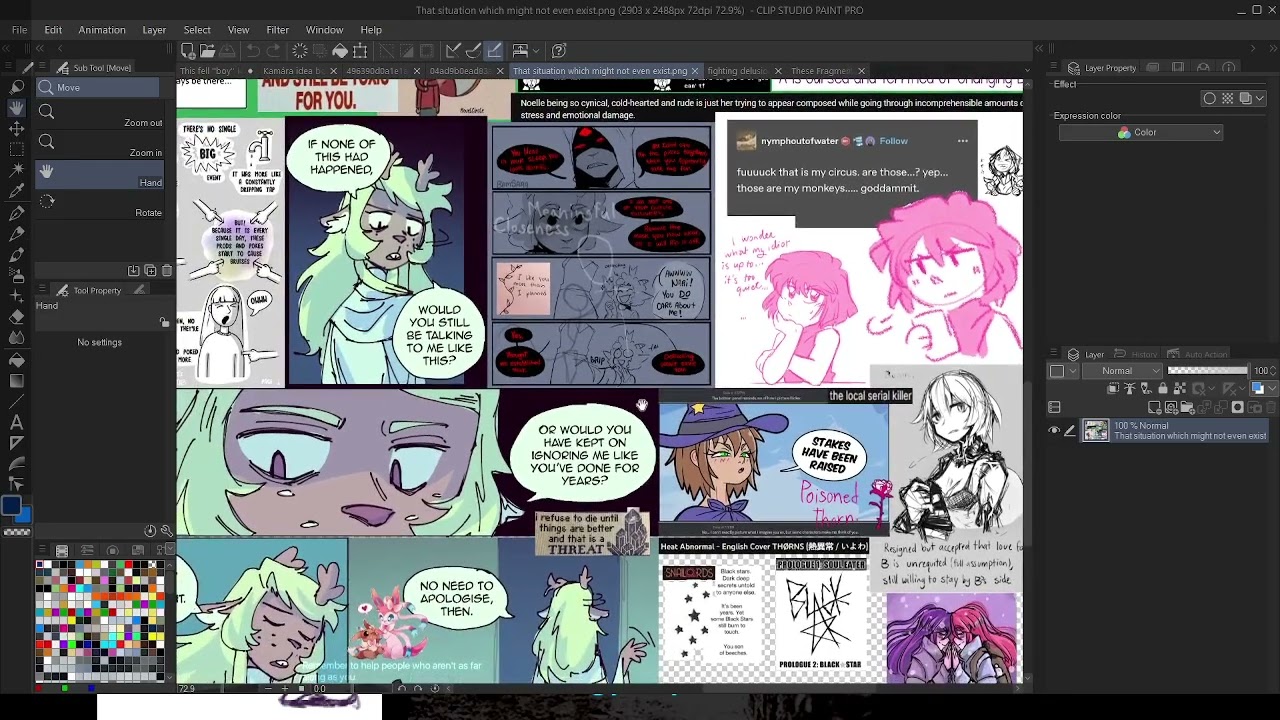The image size is (1280, 720).
Task: Open the File menu
Action: 19,30
